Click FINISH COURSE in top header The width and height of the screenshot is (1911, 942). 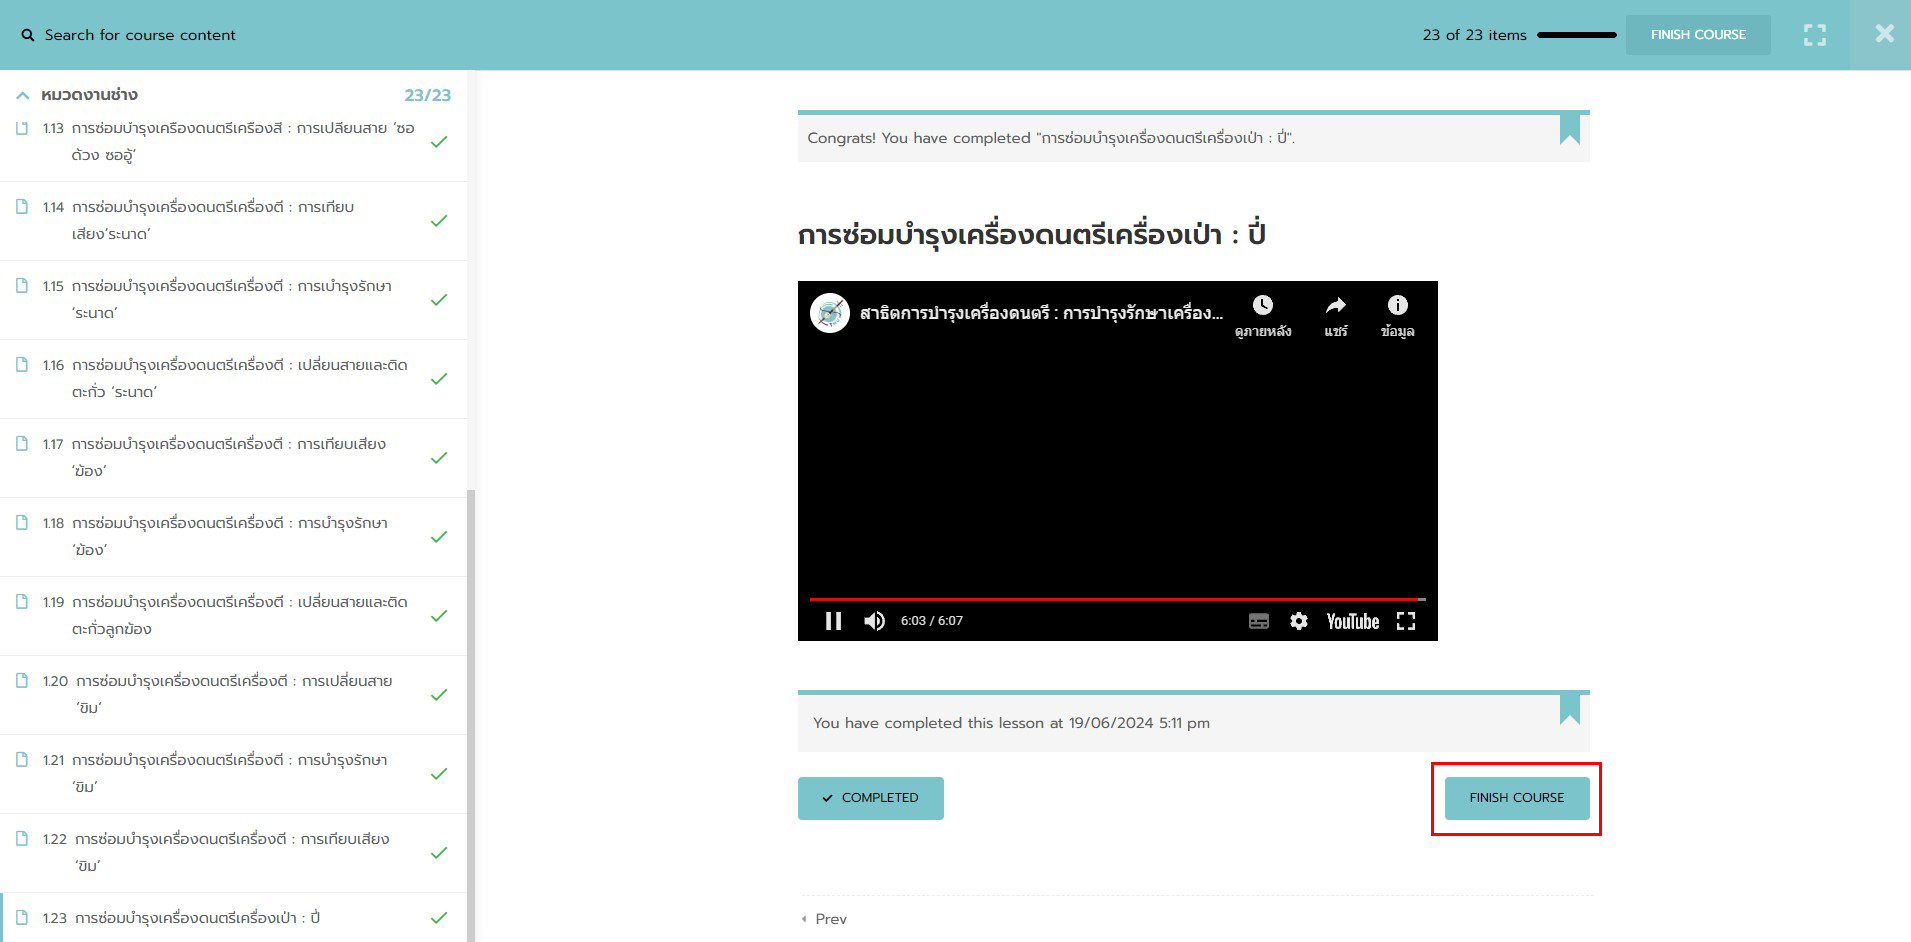(x=1697, y=35)
